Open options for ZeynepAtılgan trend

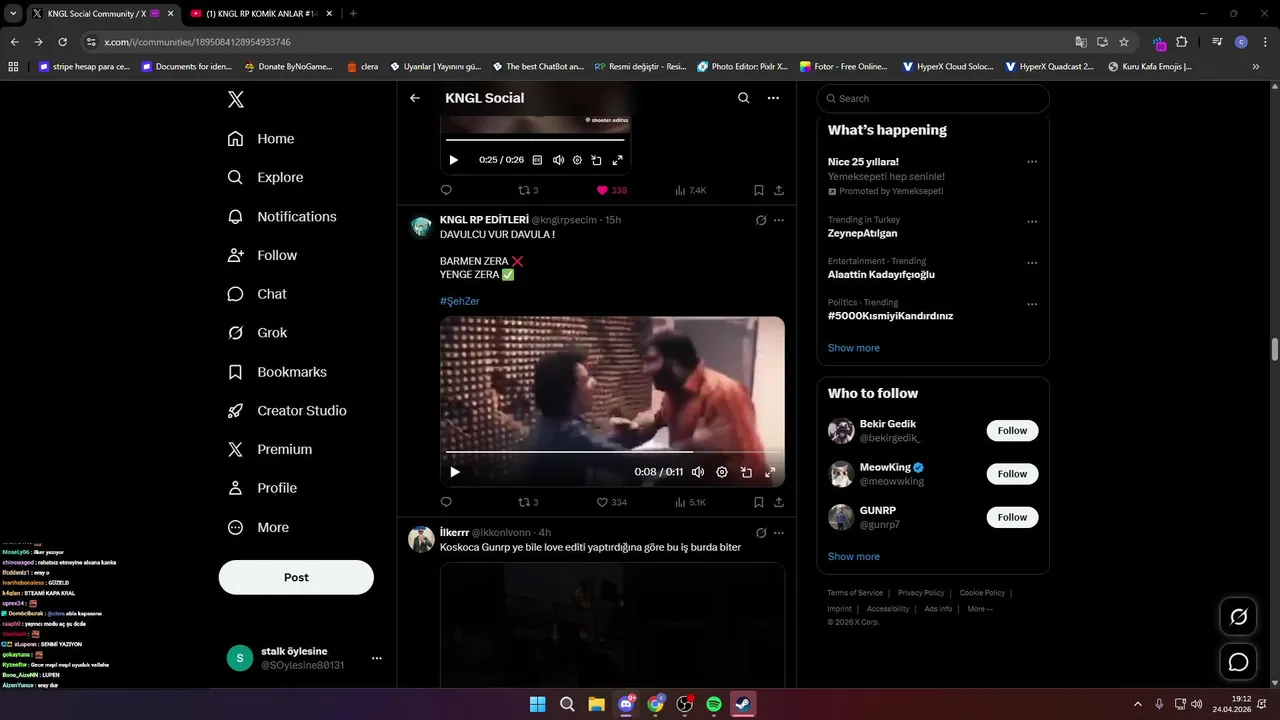click(1032, 222)
